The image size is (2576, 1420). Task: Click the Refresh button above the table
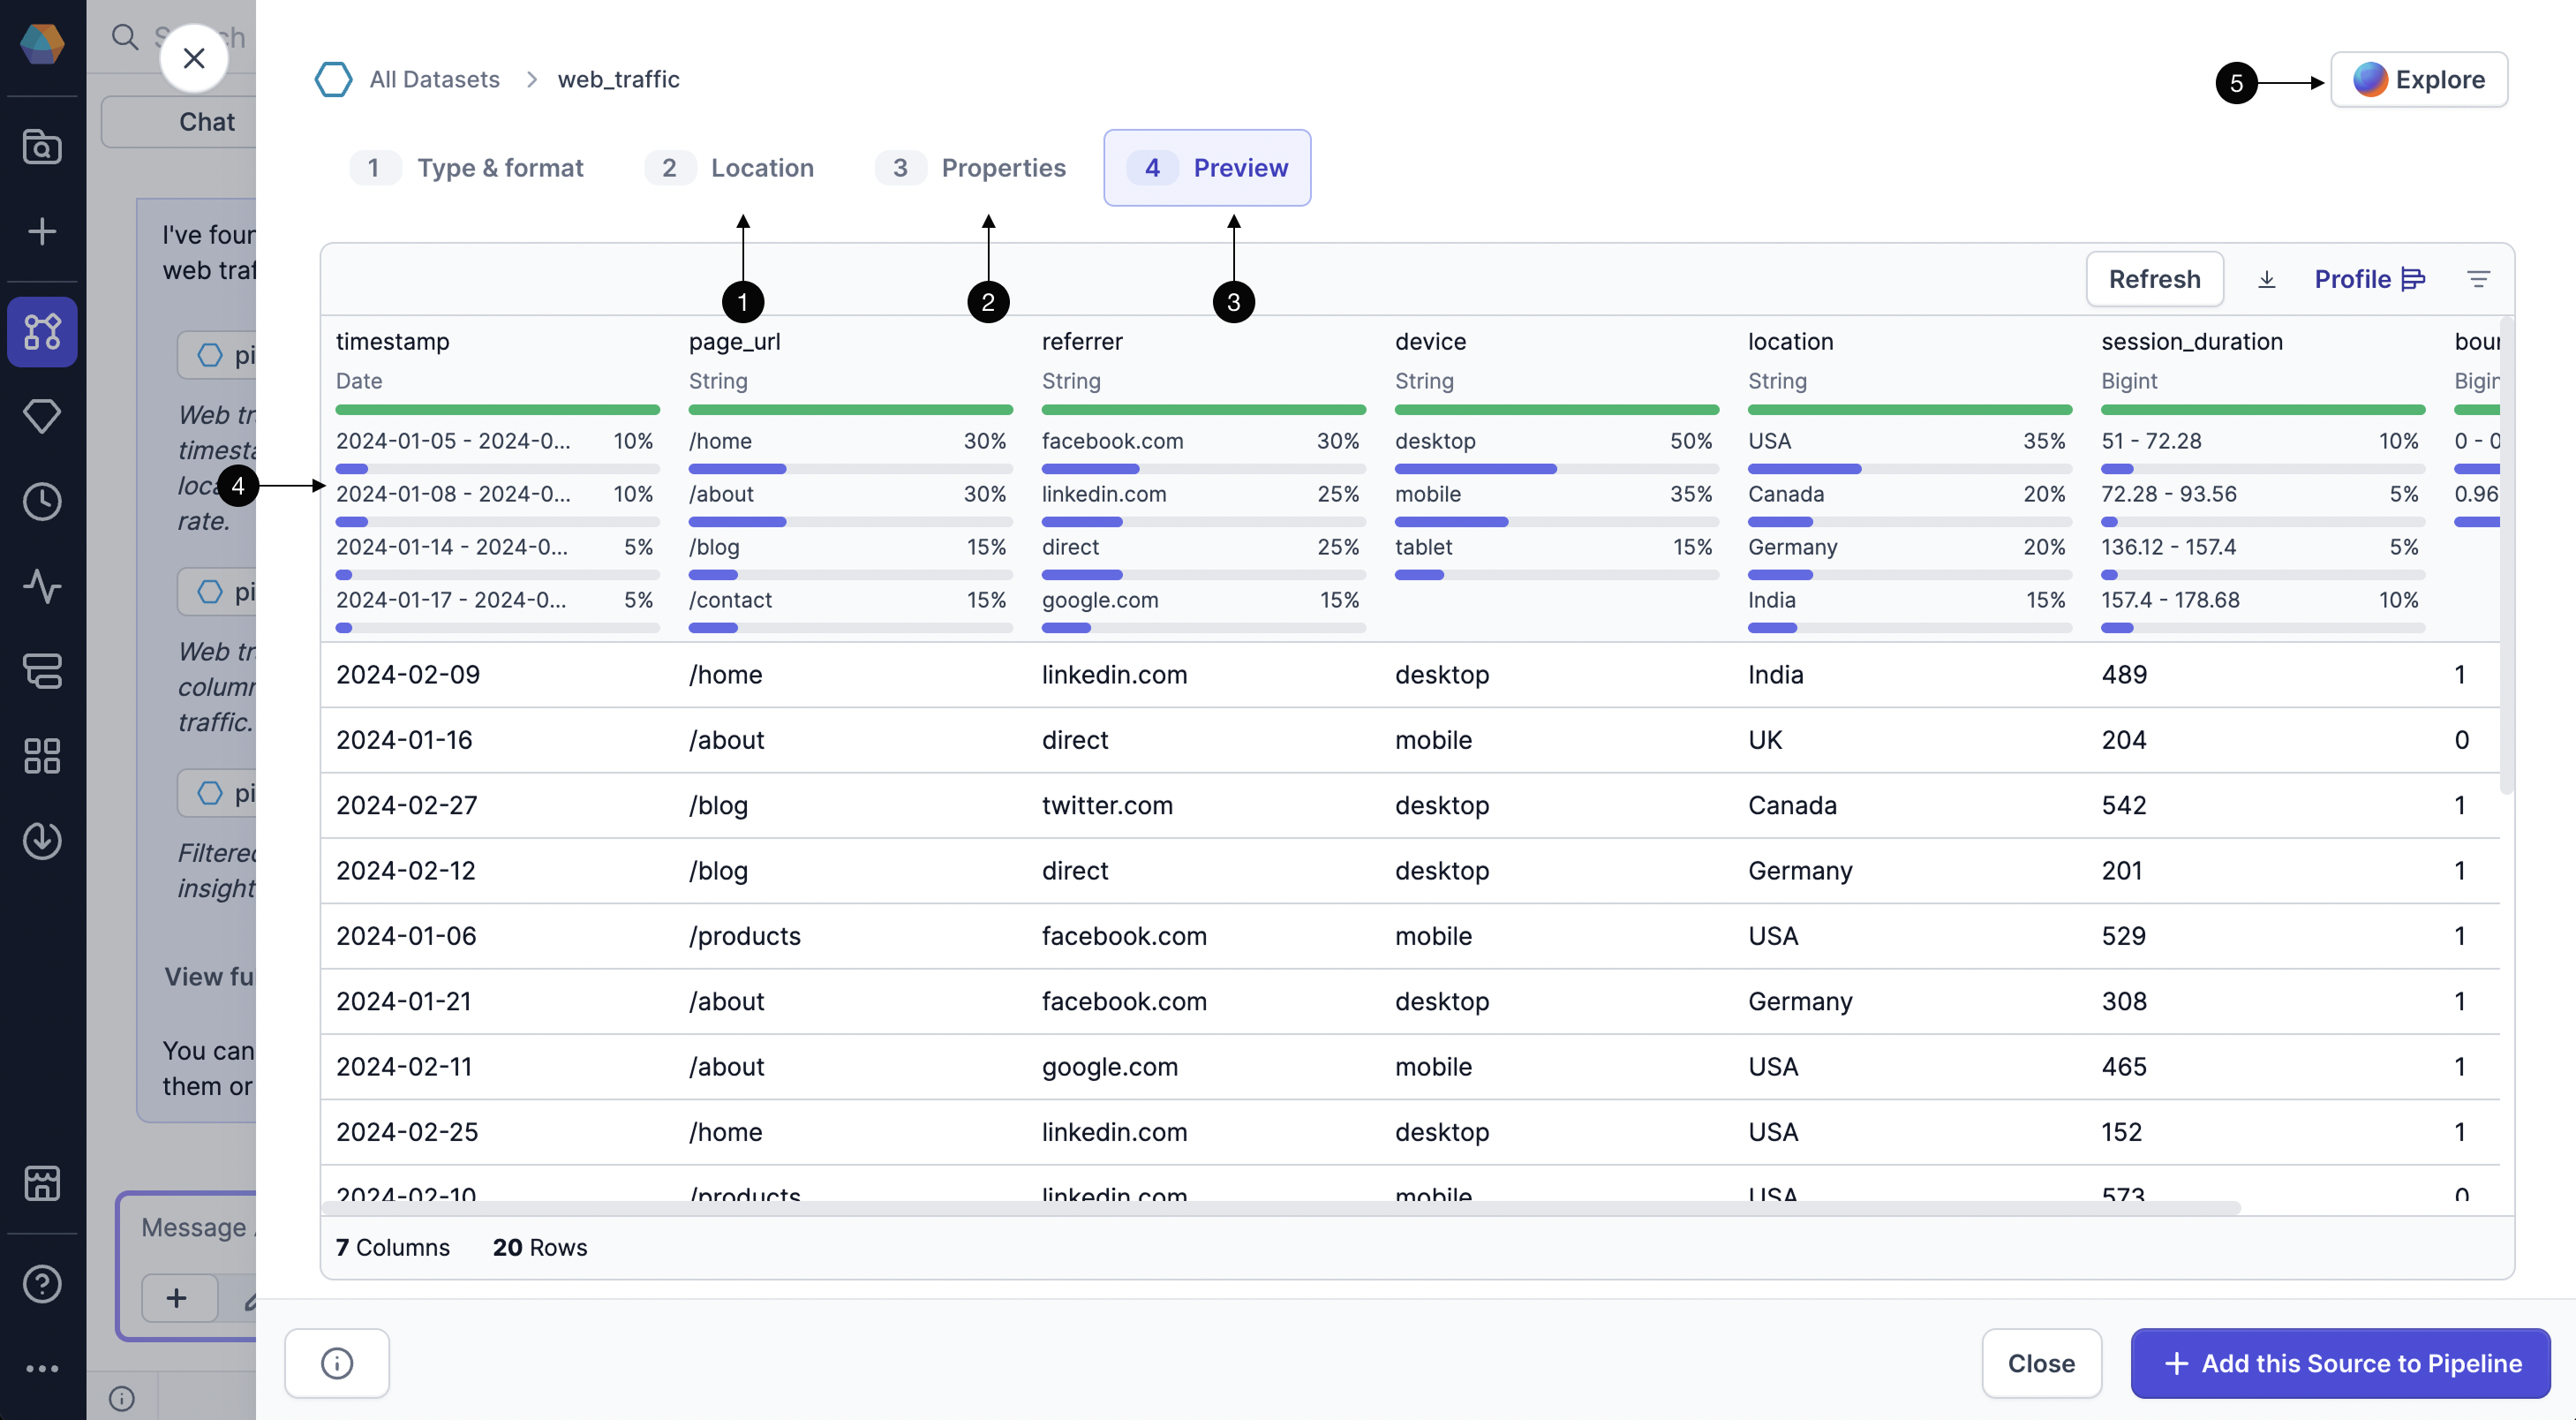click(x=2154, y=279)
